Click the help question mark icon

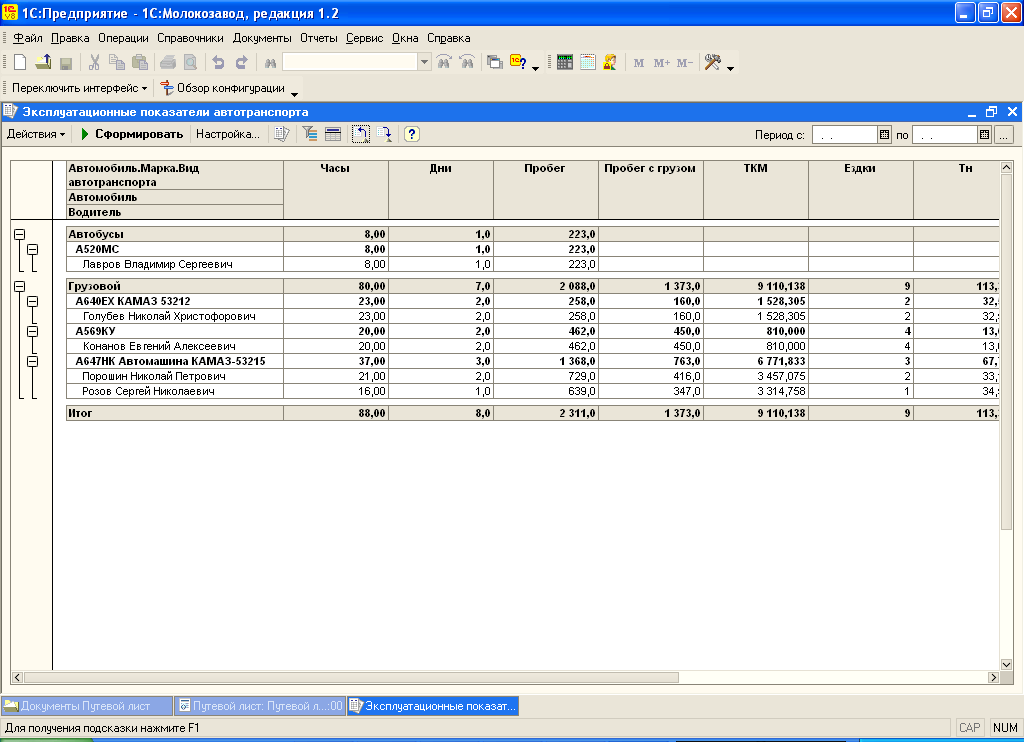tap(411, 134)
